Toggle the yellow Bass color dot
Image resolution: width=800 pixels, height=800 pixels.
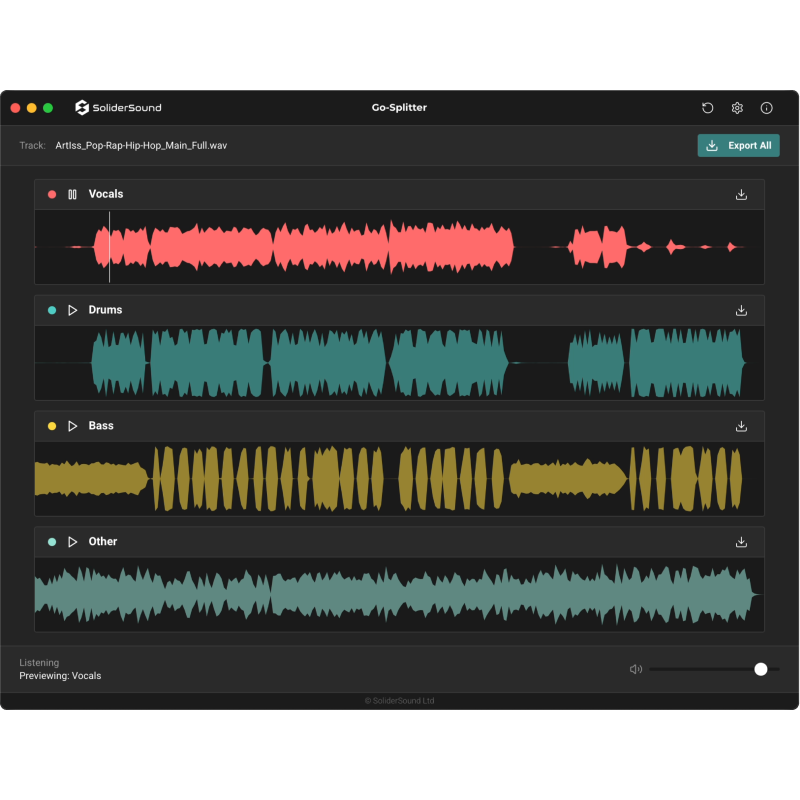click(x=52, y=426)
